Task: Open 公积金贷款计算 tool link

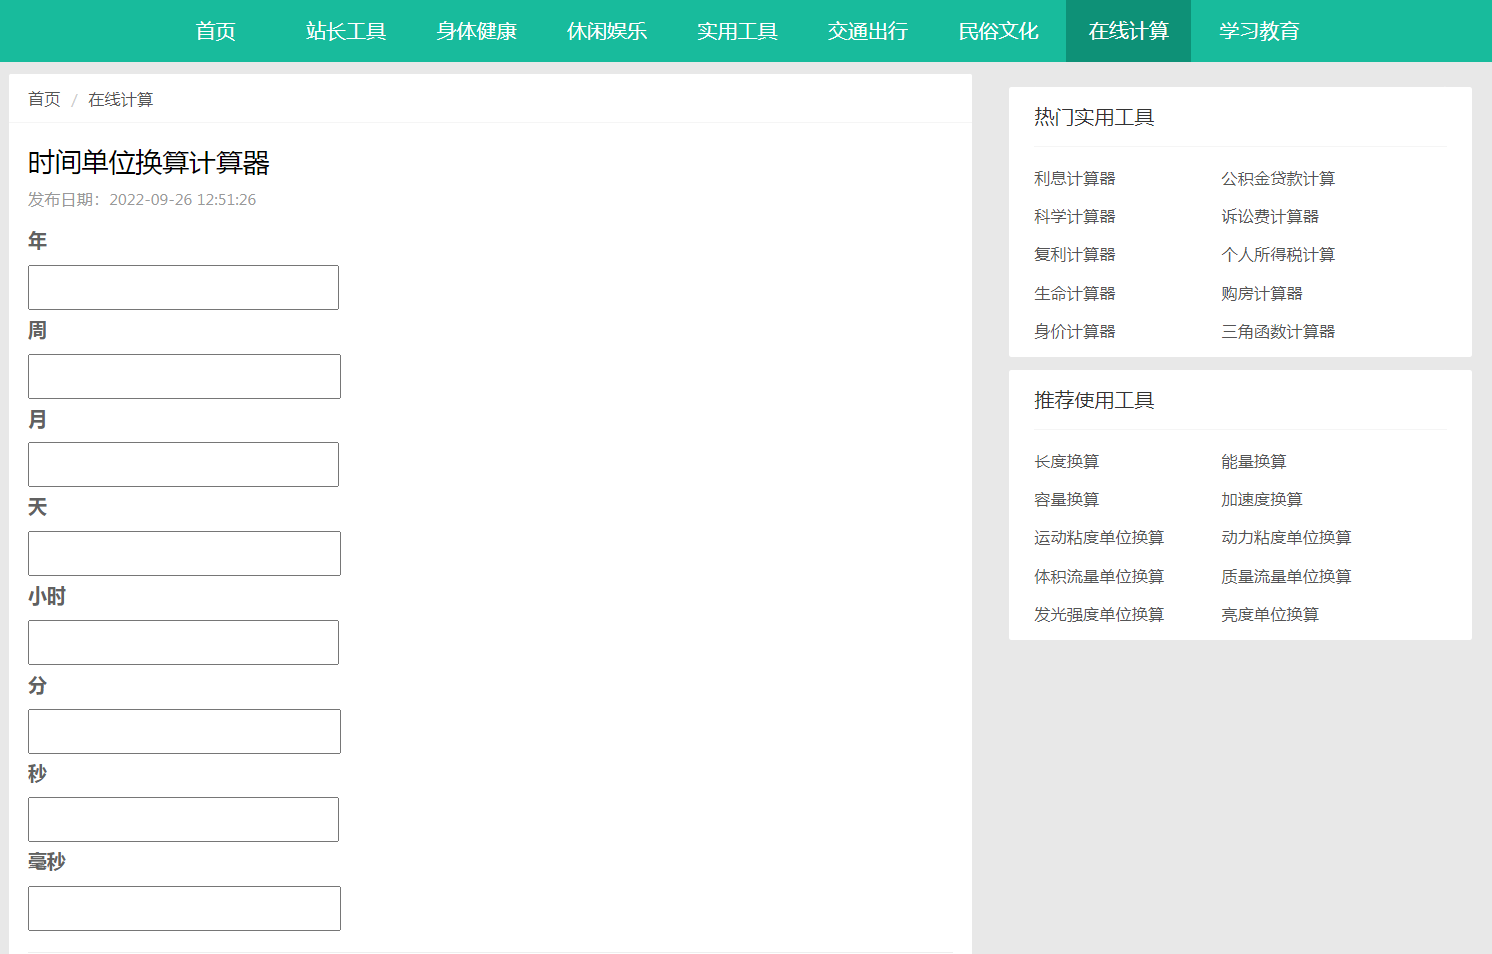Action: click(1277, 178)
